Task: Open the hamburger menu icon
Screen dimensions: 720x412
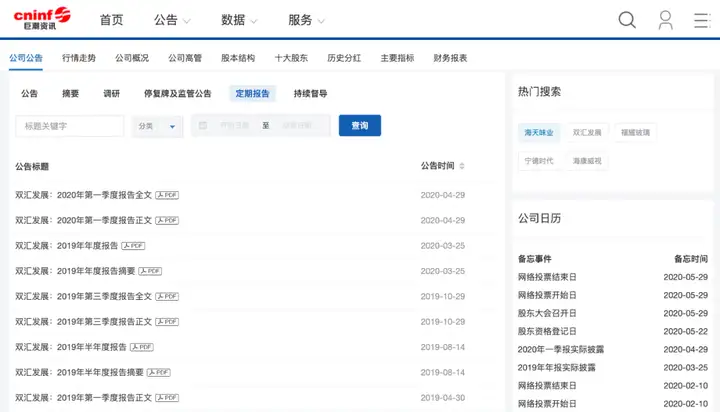Action: click(702, 20)
